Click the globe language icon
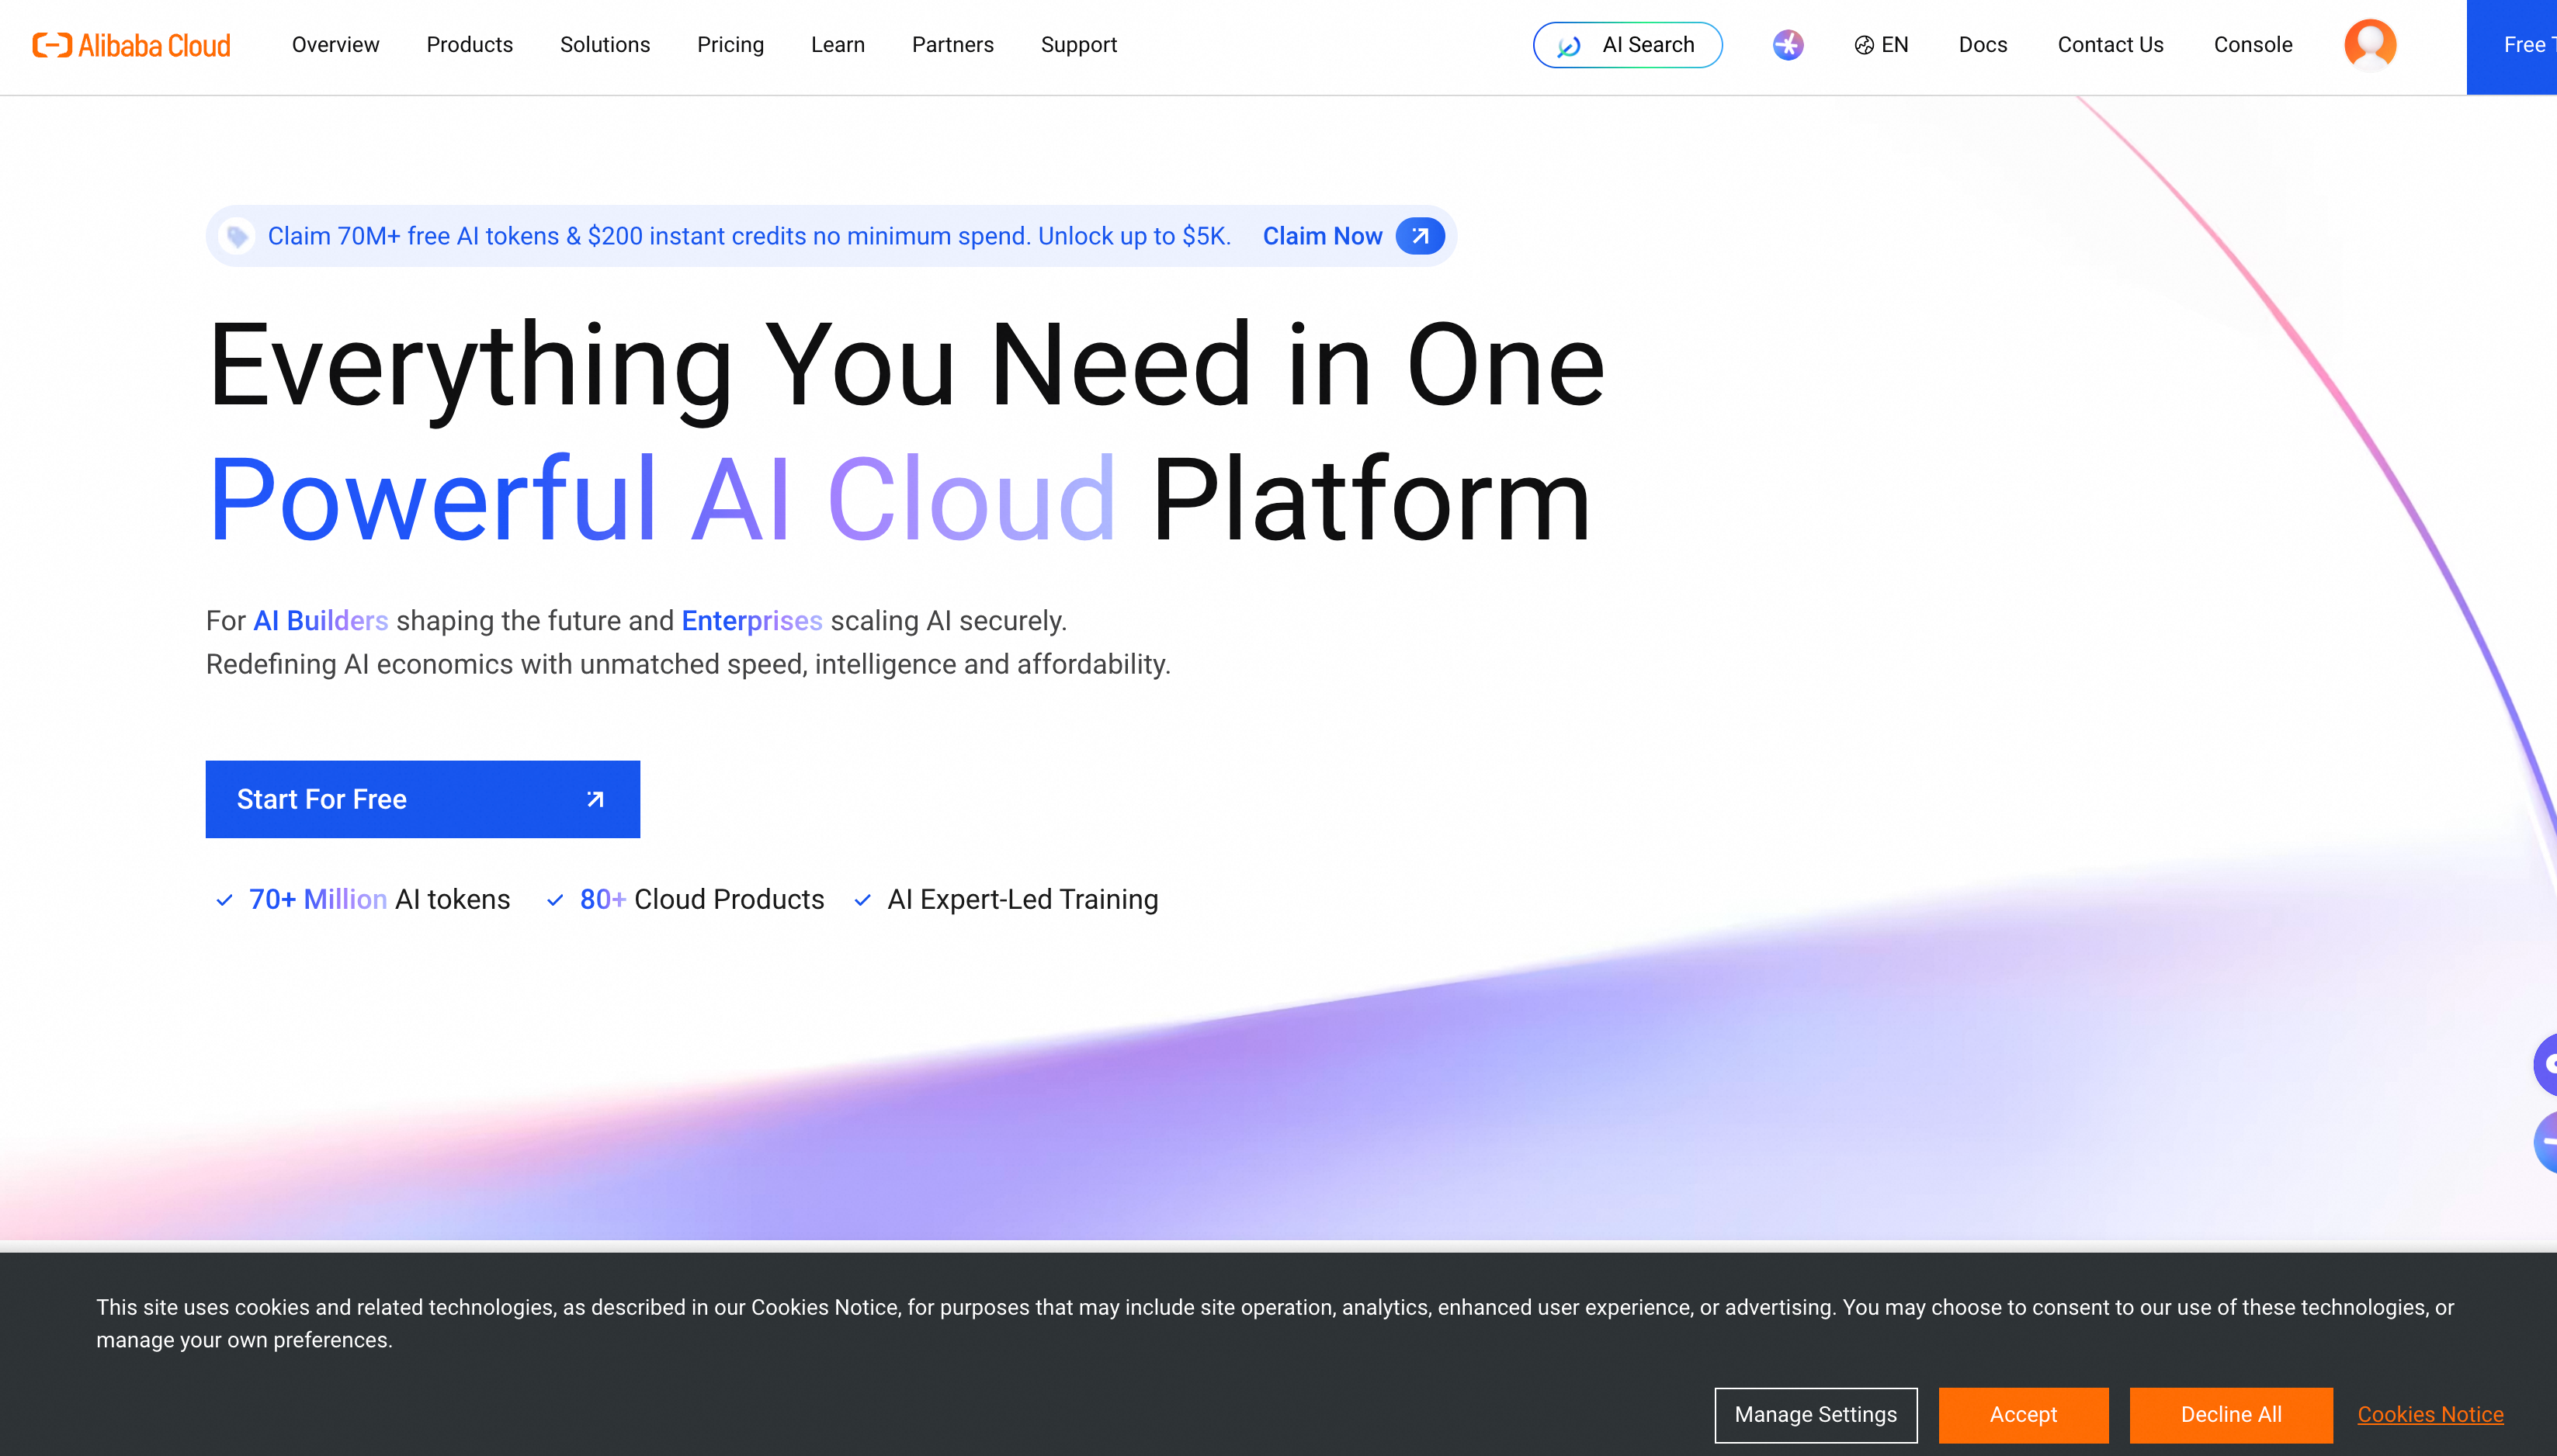The image size is (2557, 1456). 1864,45
